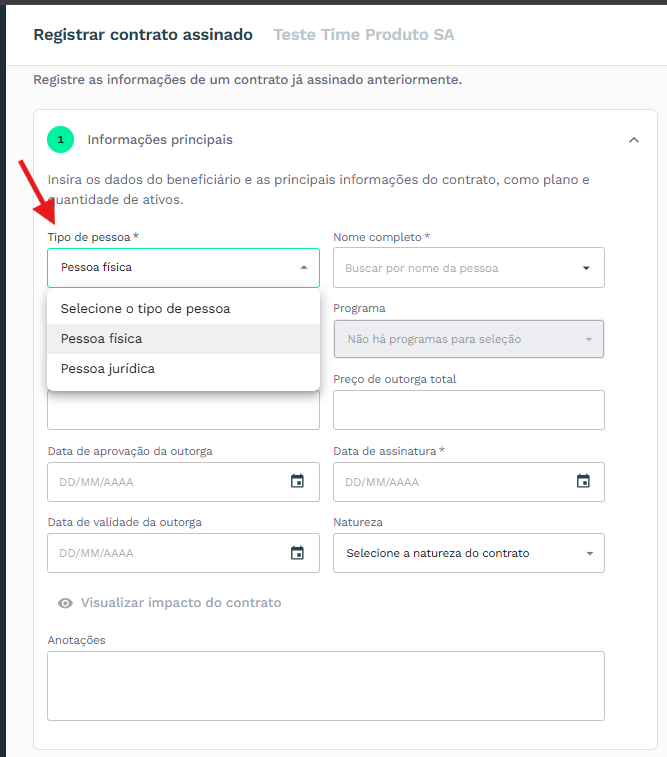Click the disabled Programa dropdown
Image resolution: width=667 pixels, height=757 pixels.
(469, 339)
